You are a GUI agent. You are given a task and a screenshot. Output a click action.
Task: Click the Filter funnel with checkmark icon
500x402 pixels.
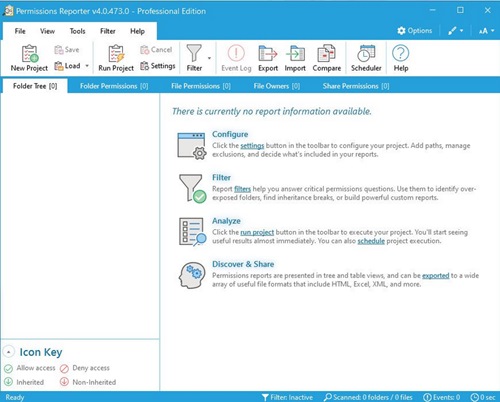click(192, 188)
